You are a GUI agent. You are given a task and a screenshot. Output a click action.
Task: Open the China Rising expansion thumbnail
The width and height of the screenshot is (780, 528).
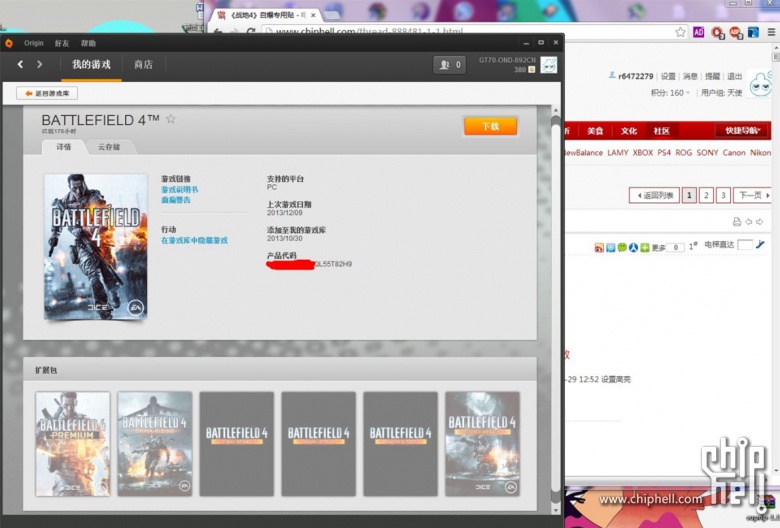click(155, 444)
